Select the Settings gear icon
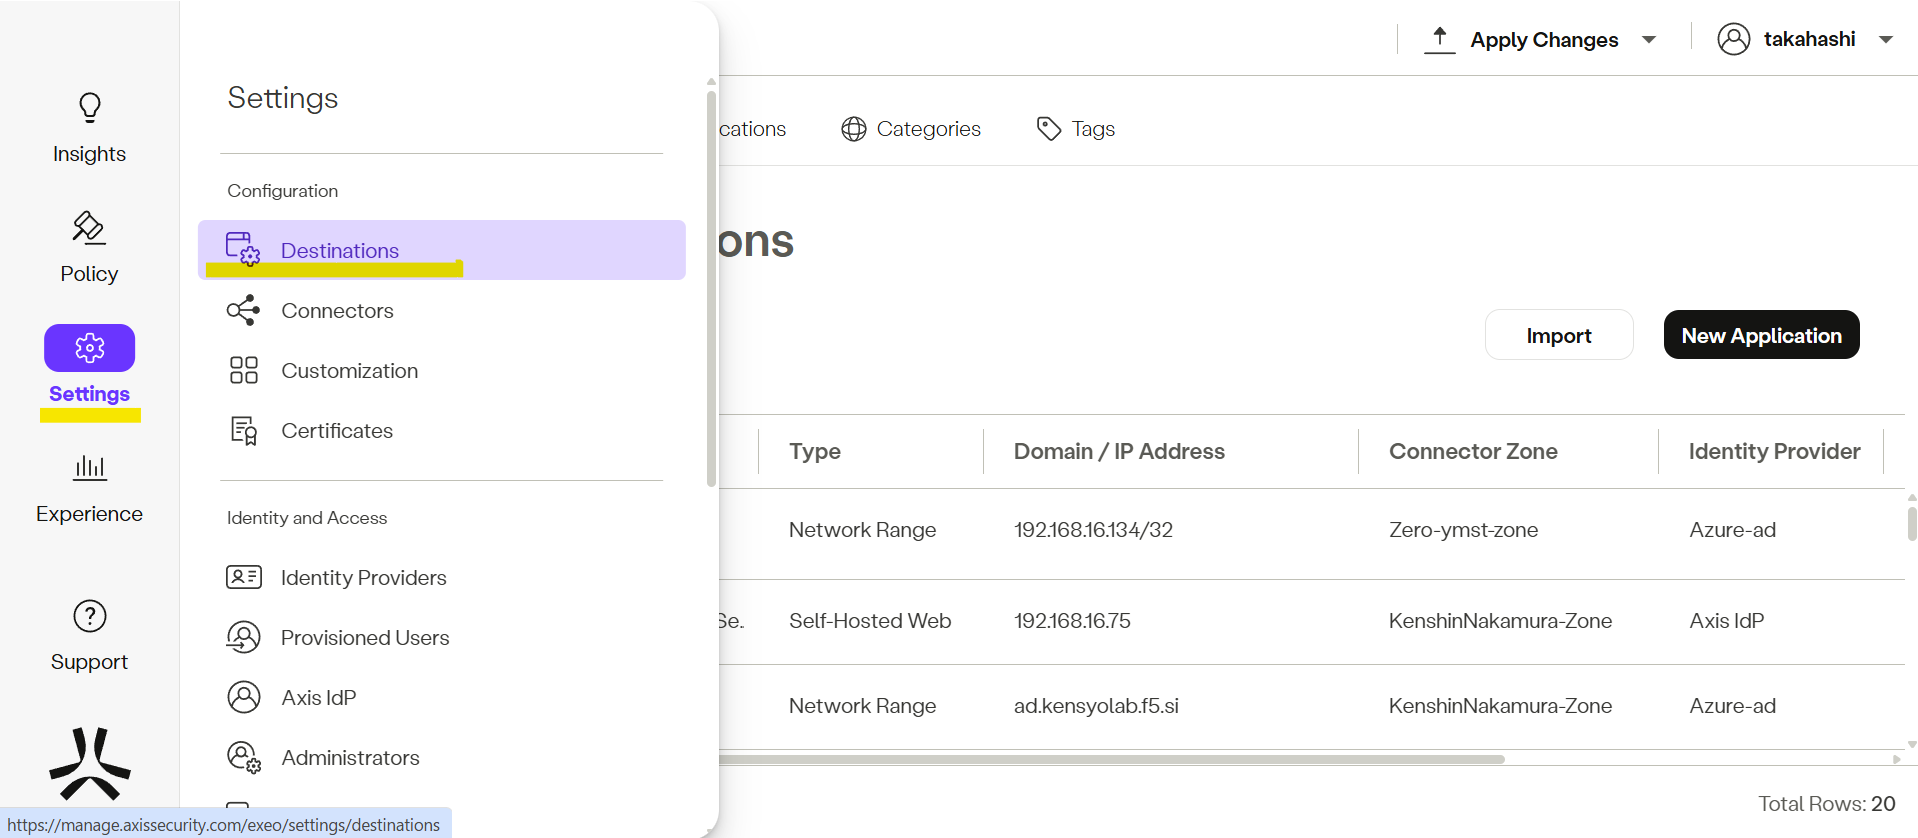 (x=89, y=348)
